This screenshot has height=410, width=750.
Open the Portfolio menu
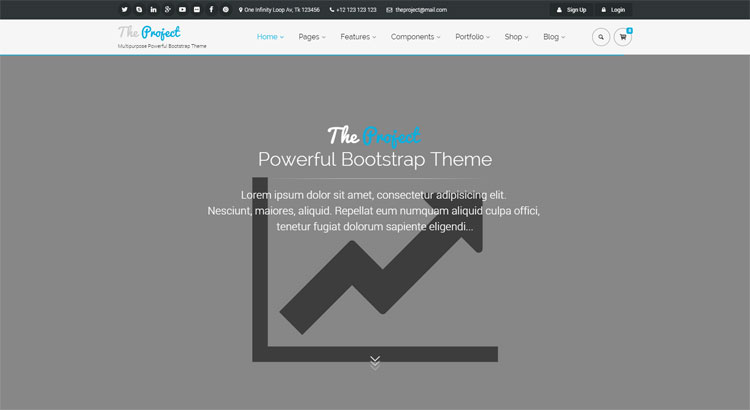coord(472,37)
